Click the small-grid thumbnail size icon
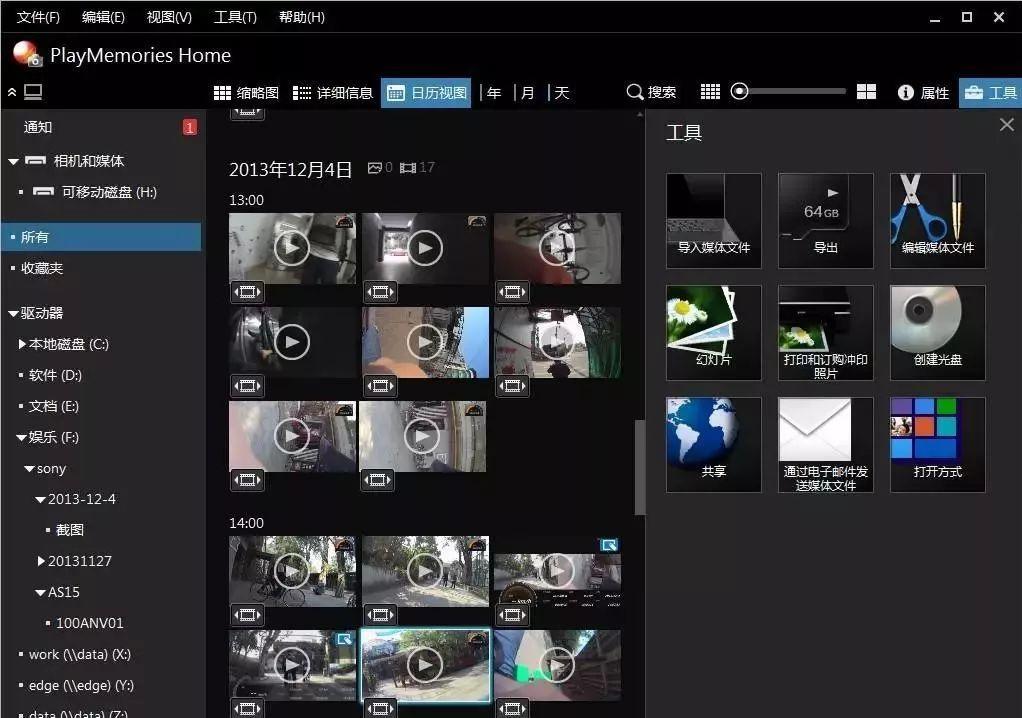 710,92
